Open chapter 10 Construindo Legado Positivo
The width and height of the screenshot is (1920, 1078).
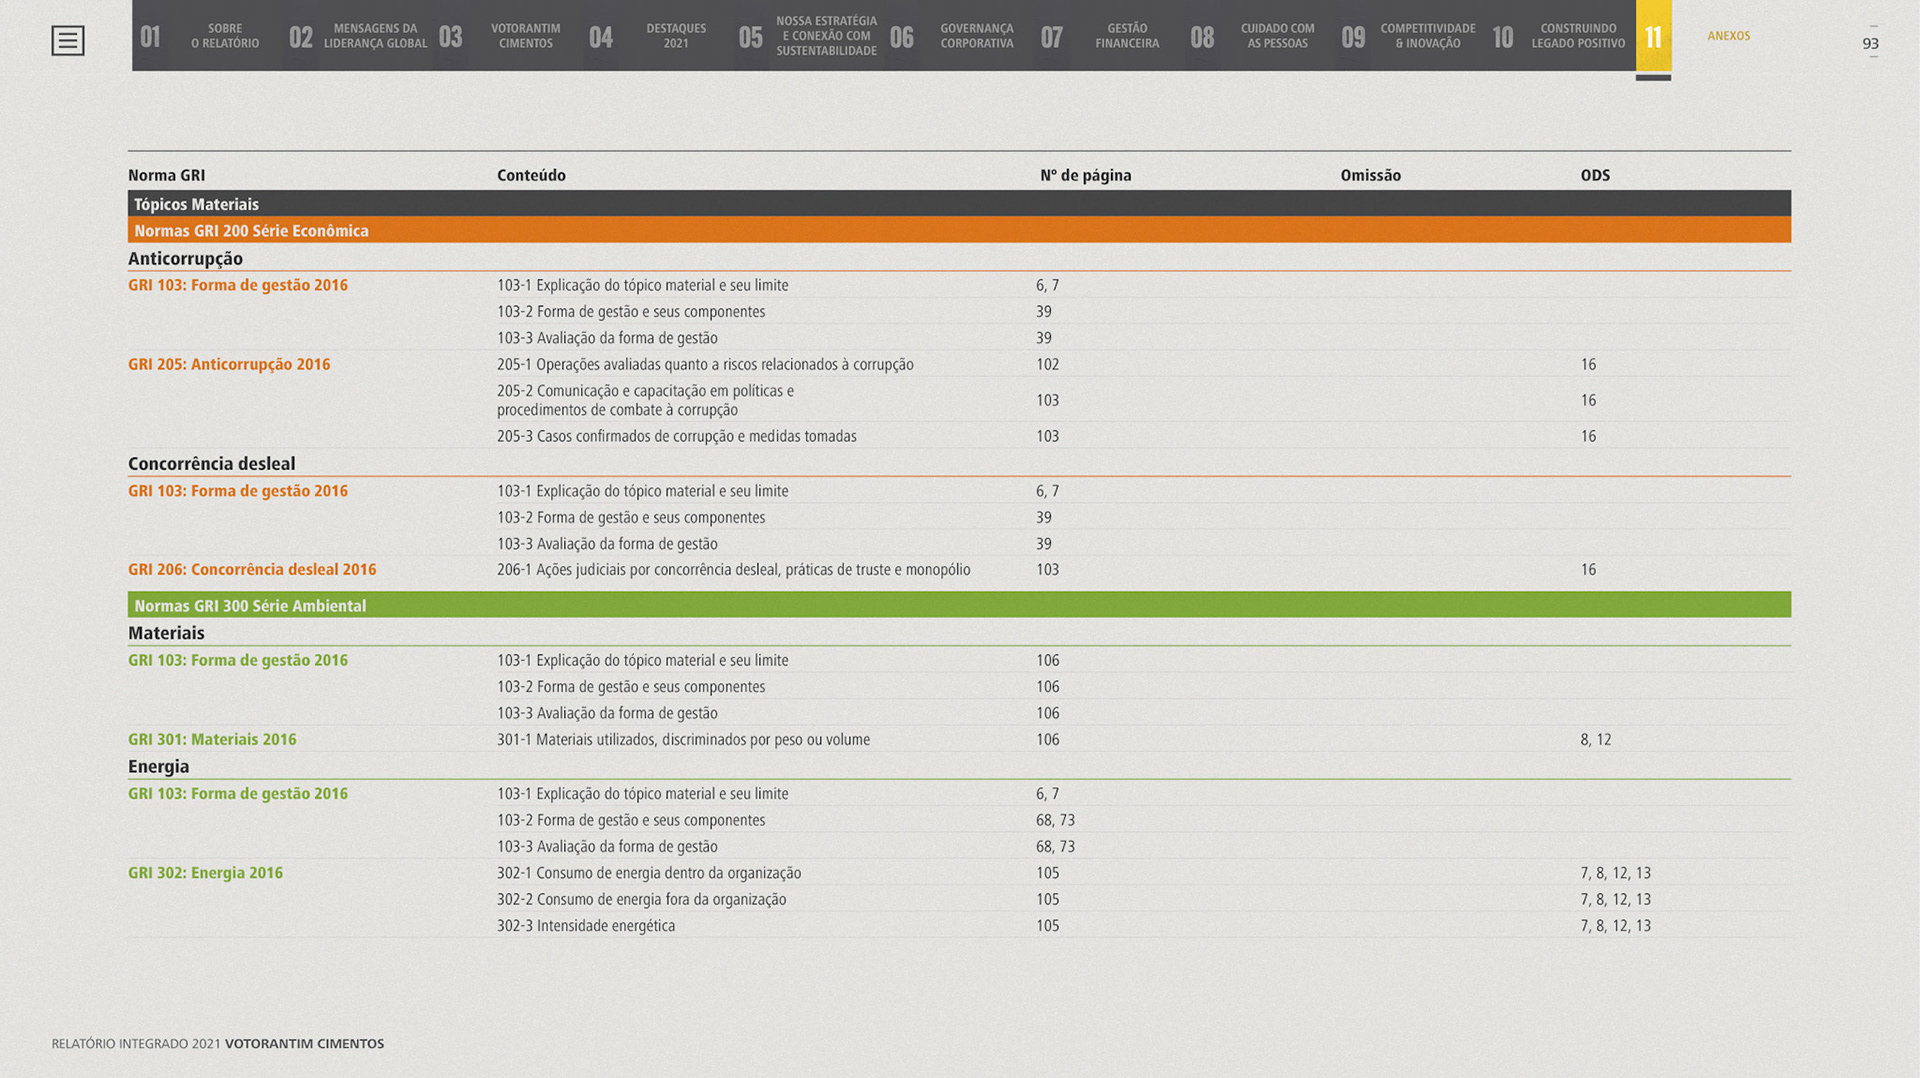[1560, 36]
